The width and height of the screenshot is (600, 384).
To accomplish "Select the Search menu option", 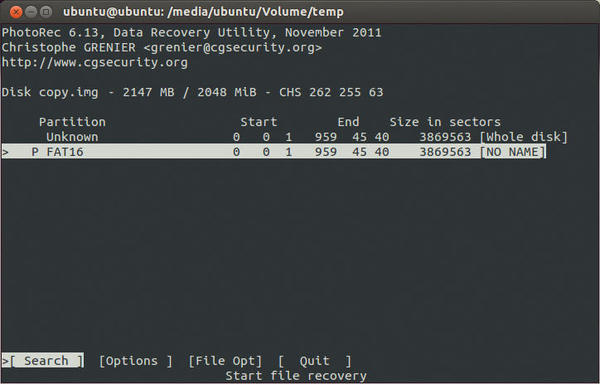I will point(43,361).
